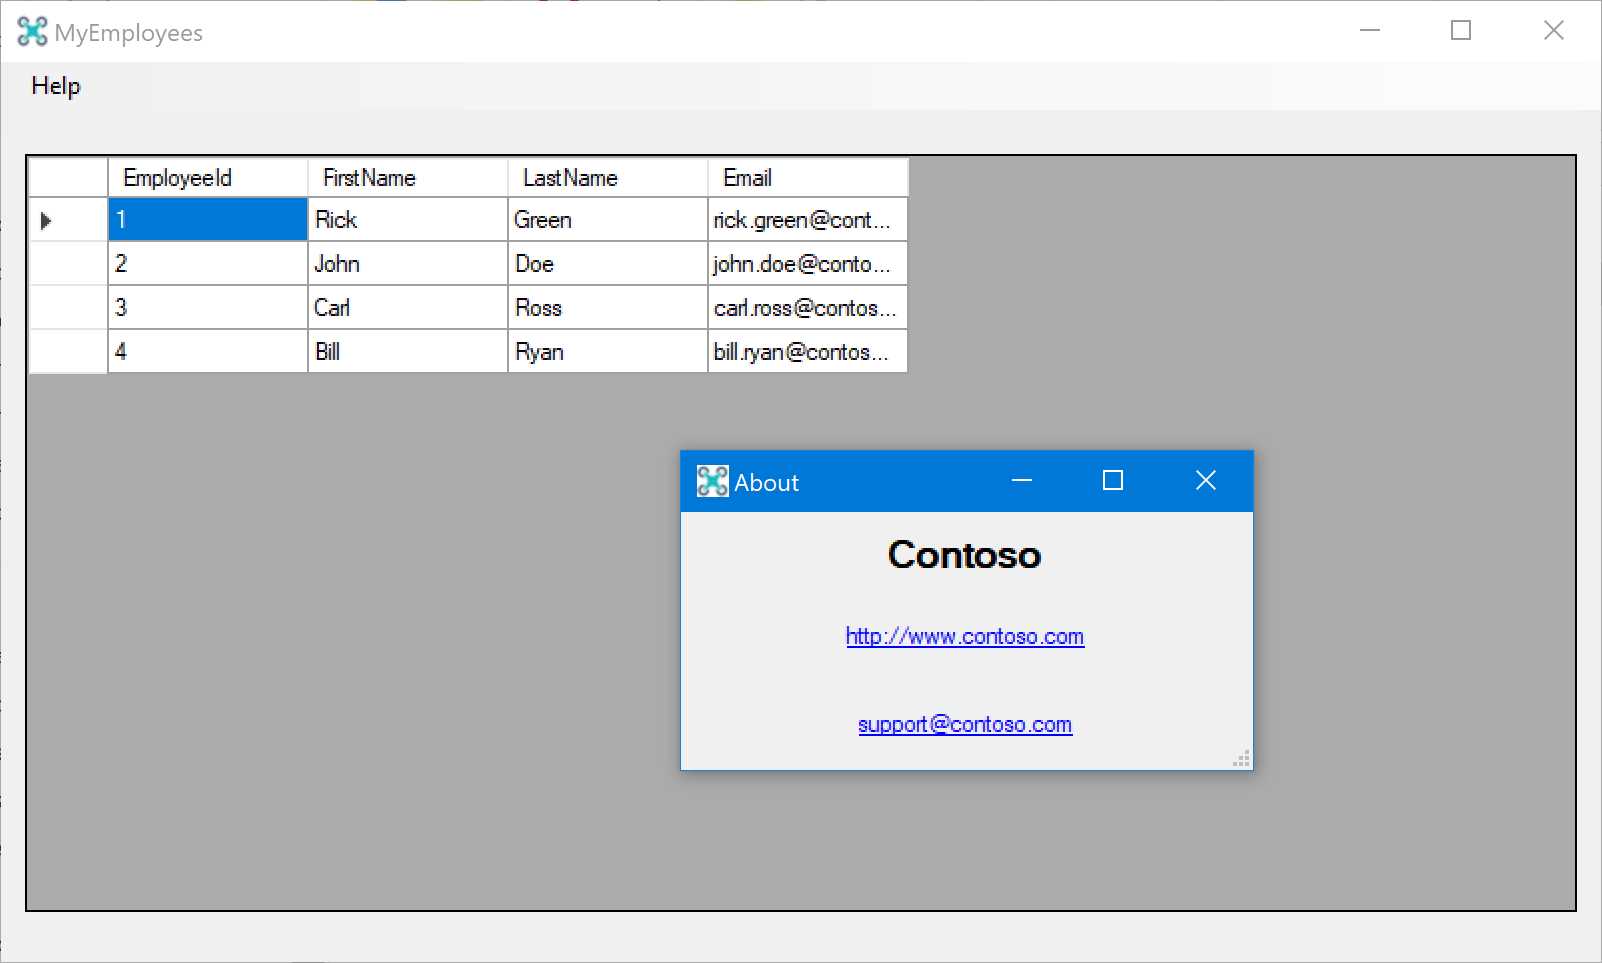Screen dimensions: 1602x963
Task: Click the Contoso heading in About dialog
Action: coord(965,555)
